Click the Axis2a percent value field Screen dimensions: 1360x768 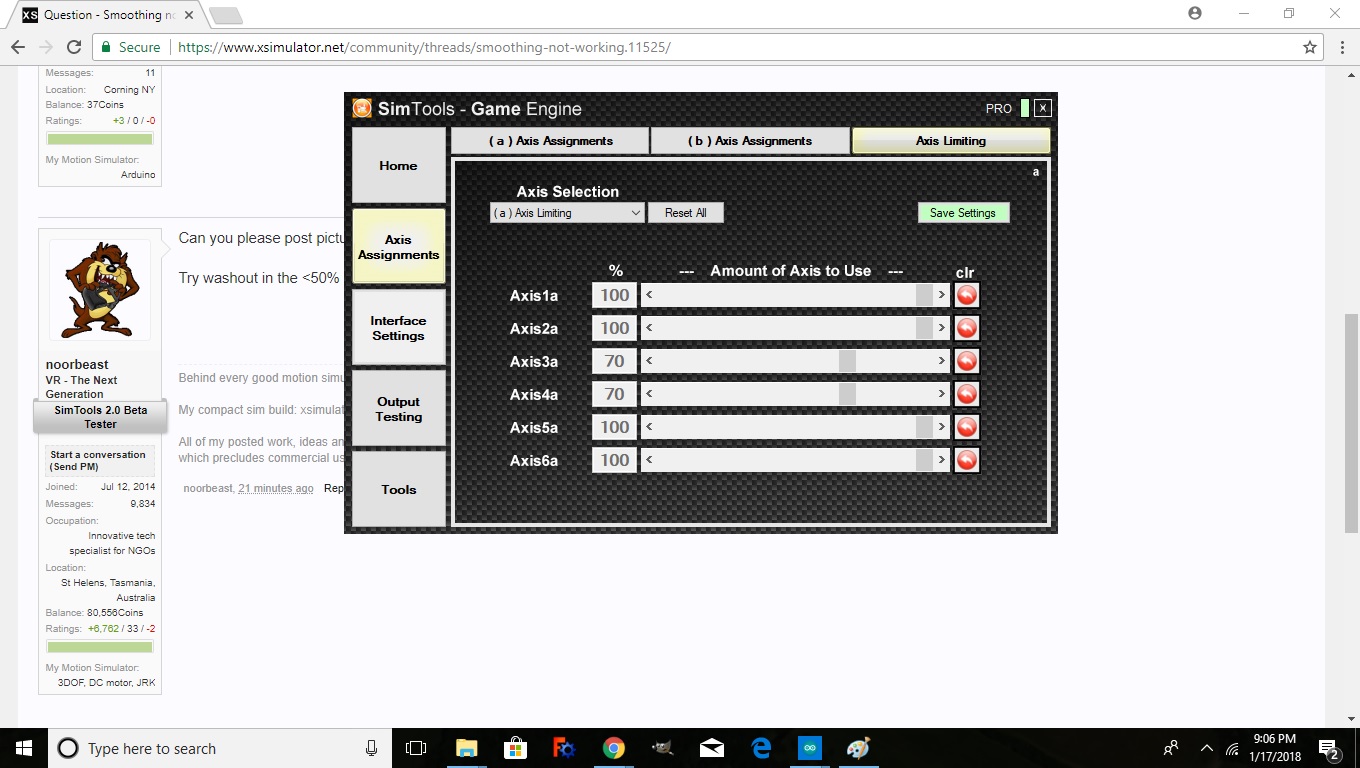point(614,328)
